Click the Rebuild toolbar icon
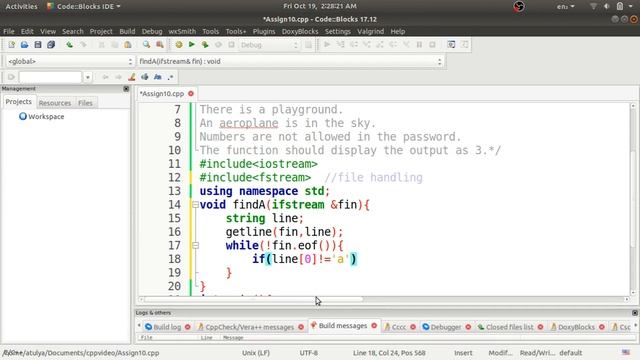The width and height of the screenshot is (640, 360). (x=218, y=44)
